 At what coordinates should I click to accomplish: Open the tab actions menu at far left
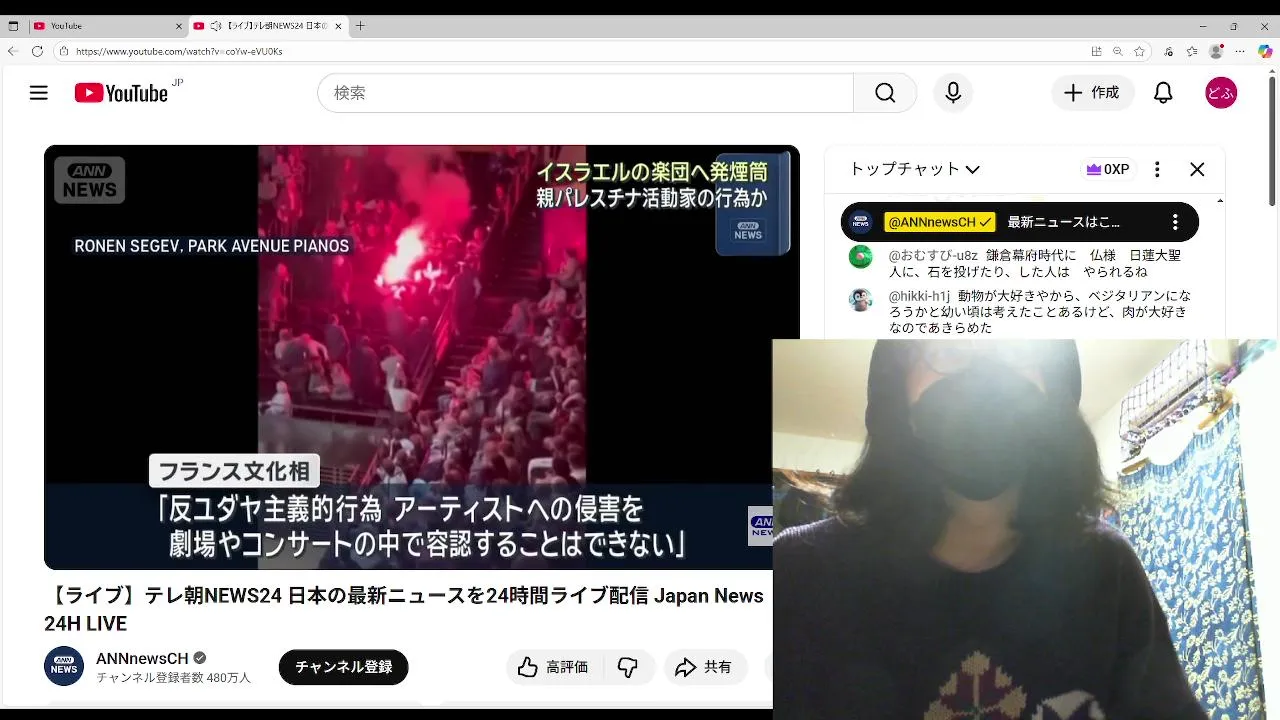click(13, 26)
